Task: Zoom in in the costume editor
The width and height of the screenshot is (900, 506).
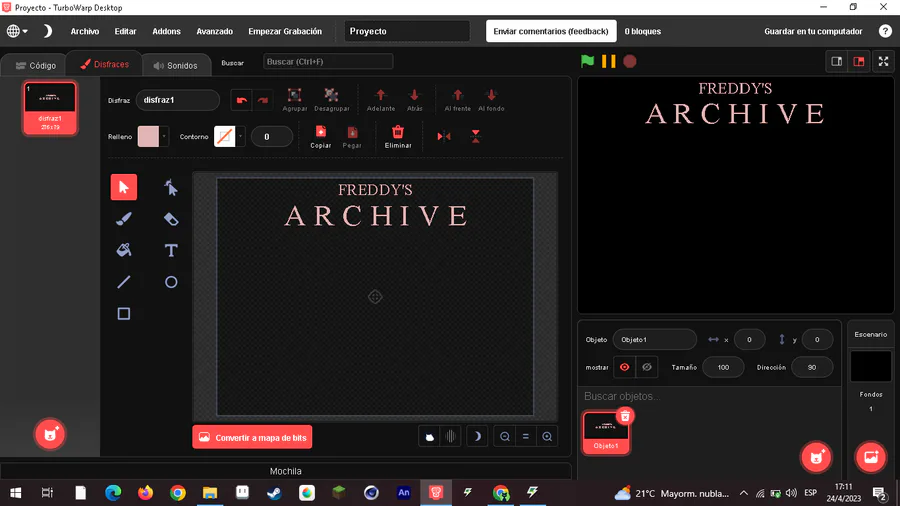Action: pyautogui.click(x=547, y=437)
